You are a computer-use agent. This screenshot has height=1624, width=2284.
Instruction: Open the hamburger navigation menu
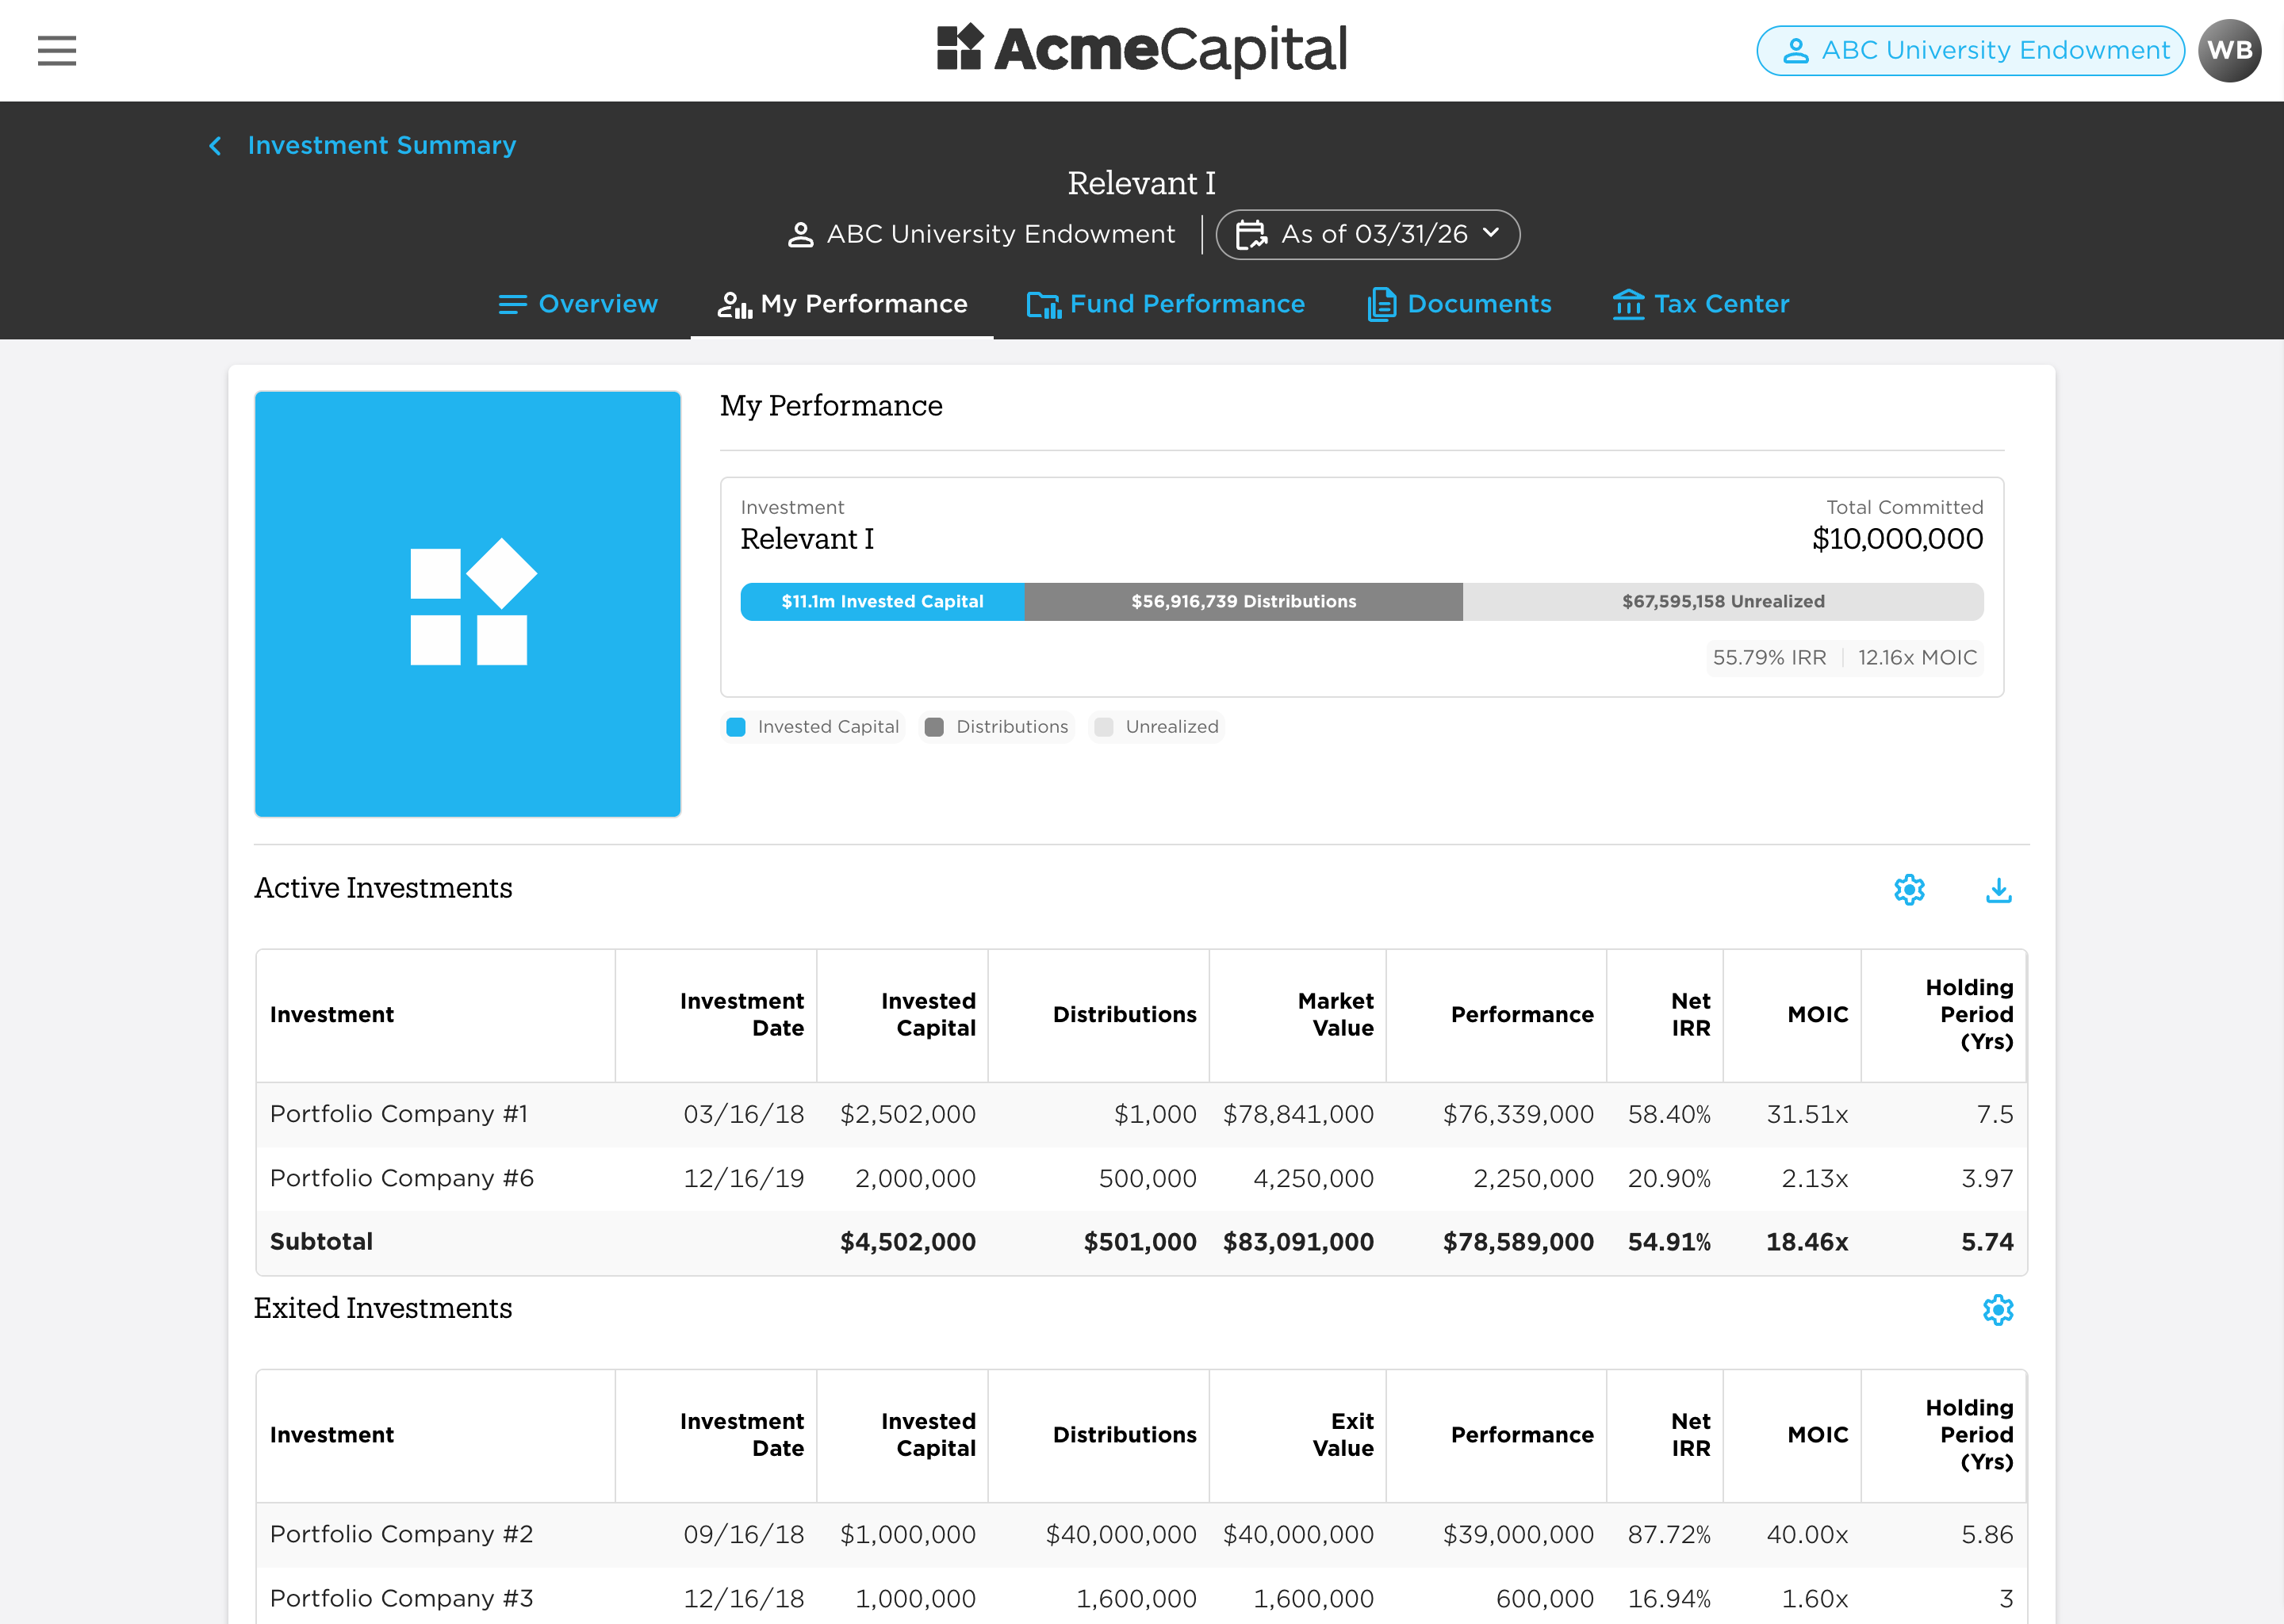coord(57,50)
